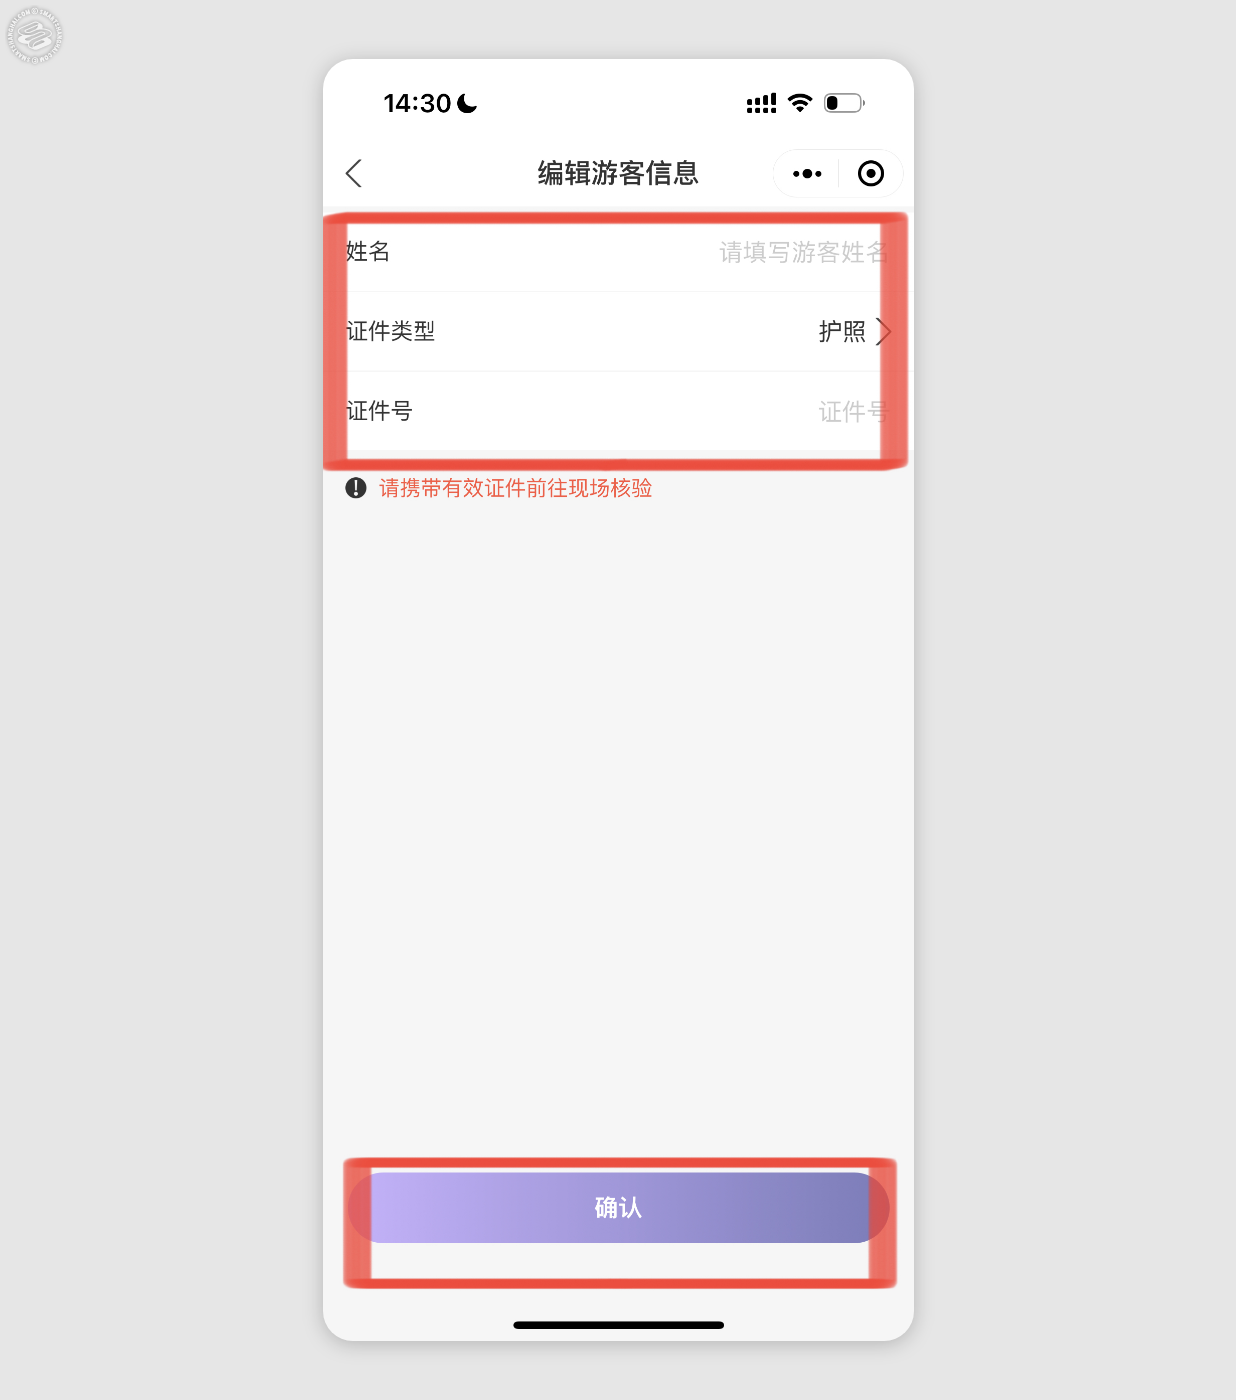This screenshot has width=1236, height=1400.
Task: Tap the exclamation warning icon
Action: 356,488
